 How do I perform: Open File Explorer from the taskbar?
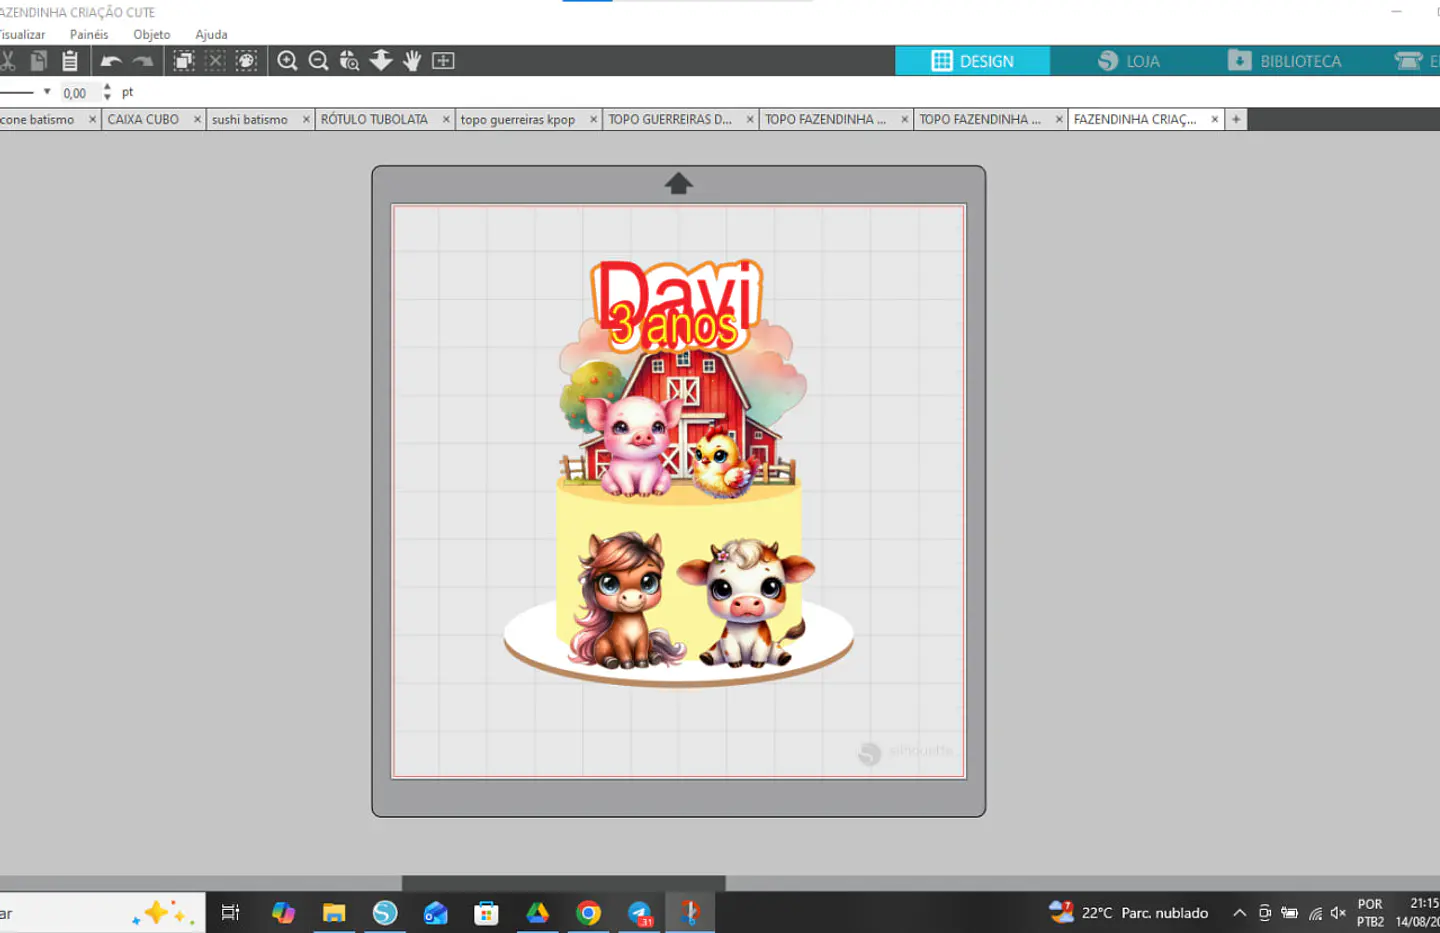pyautogui.click(x=334, y=912)
